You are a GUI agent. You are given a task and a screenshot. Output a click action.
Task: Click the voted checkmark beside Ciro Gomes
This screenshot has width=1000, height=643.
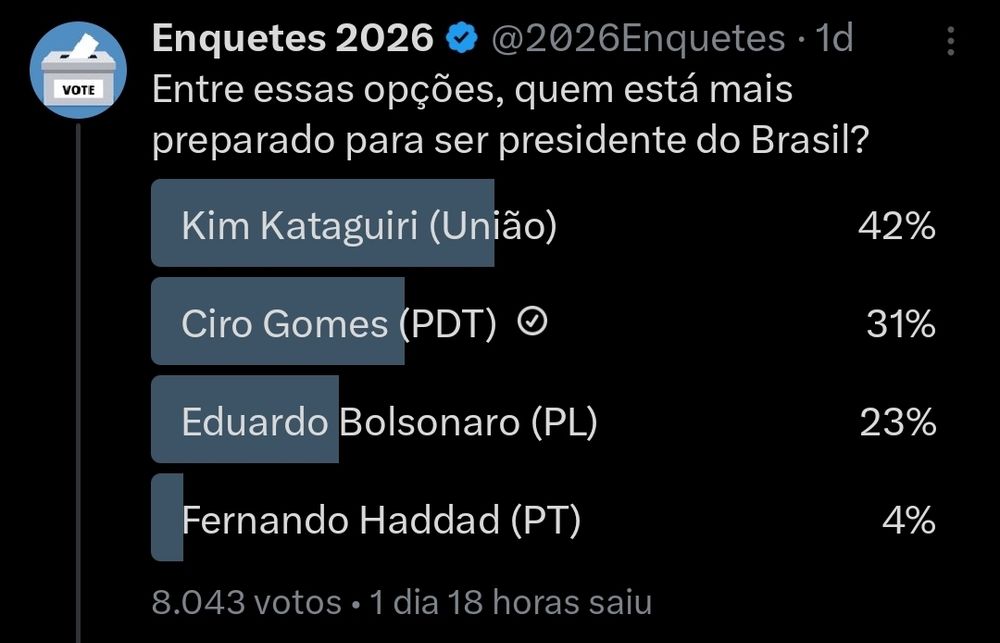[534, 322]
